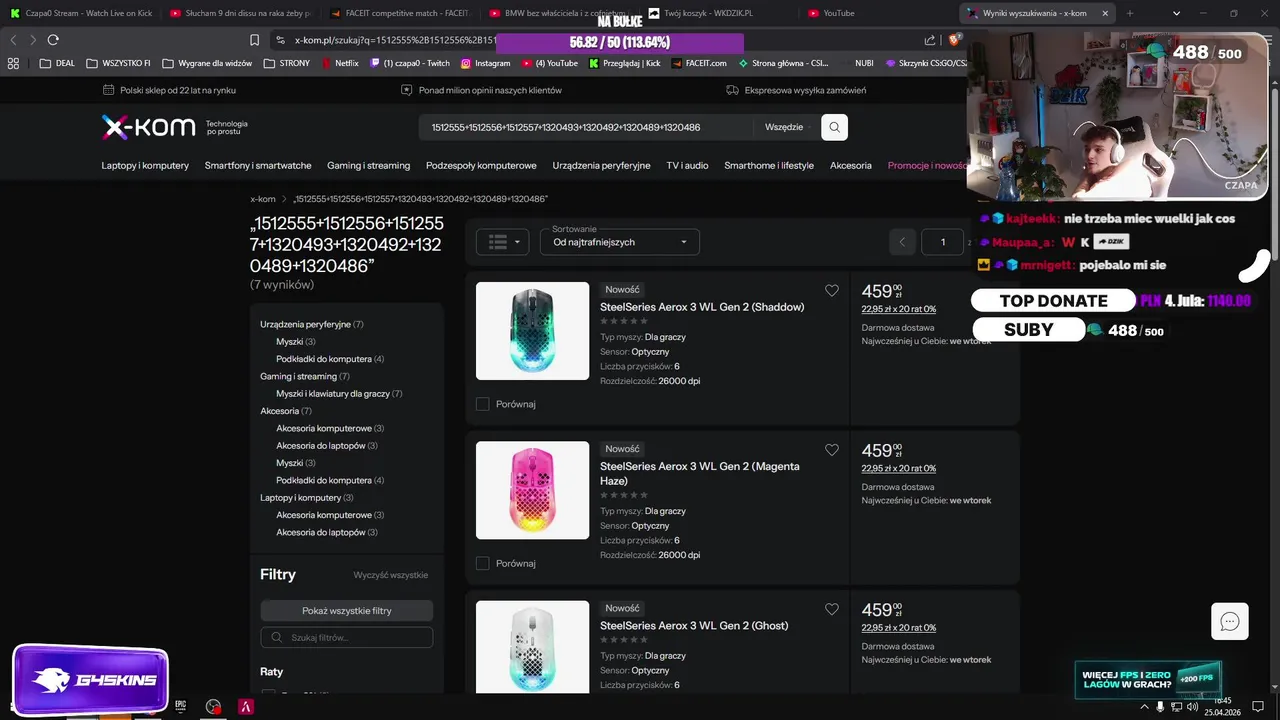Click the search magnifier button
The width and height of the screenshot is (1280, 720).
point(834,127)
